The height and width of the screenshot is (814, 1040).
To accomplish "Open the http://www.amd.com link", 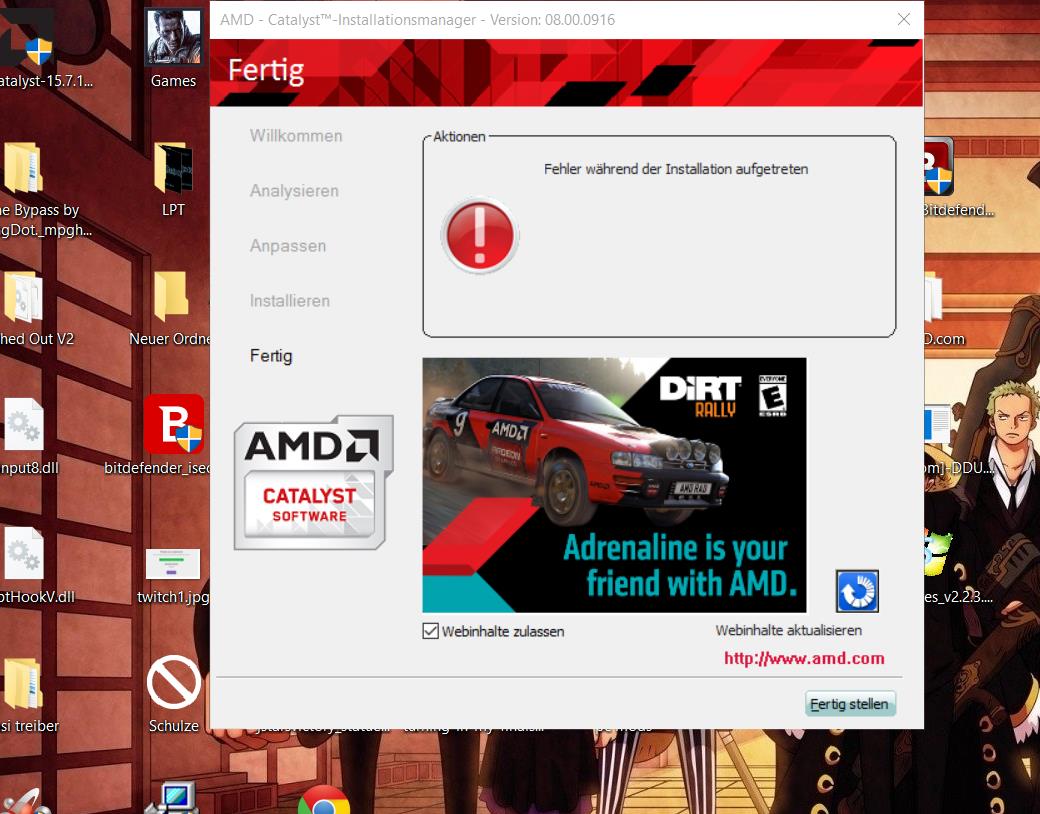I will pyautogui.click(x=804, y=658).
